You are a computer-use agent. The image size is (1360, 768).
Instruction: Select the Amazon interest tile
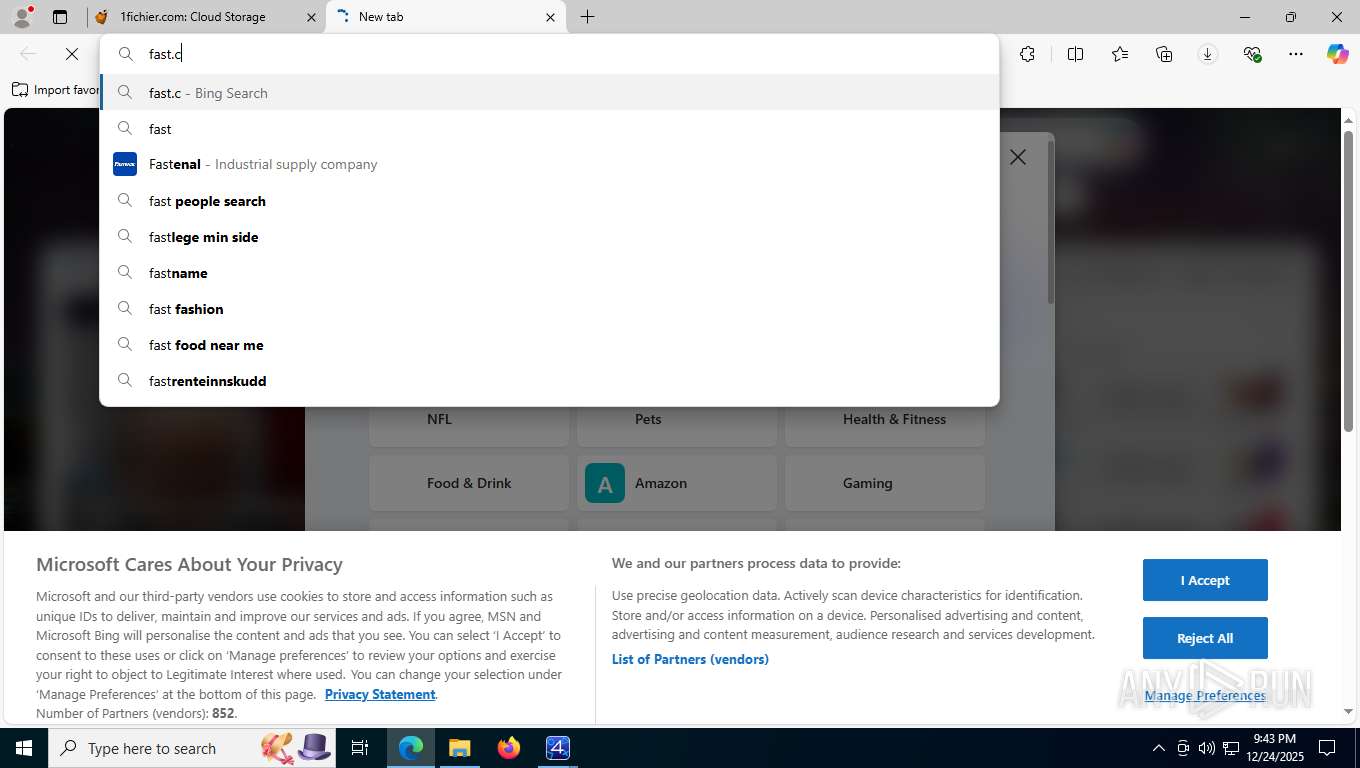[677, 483]
